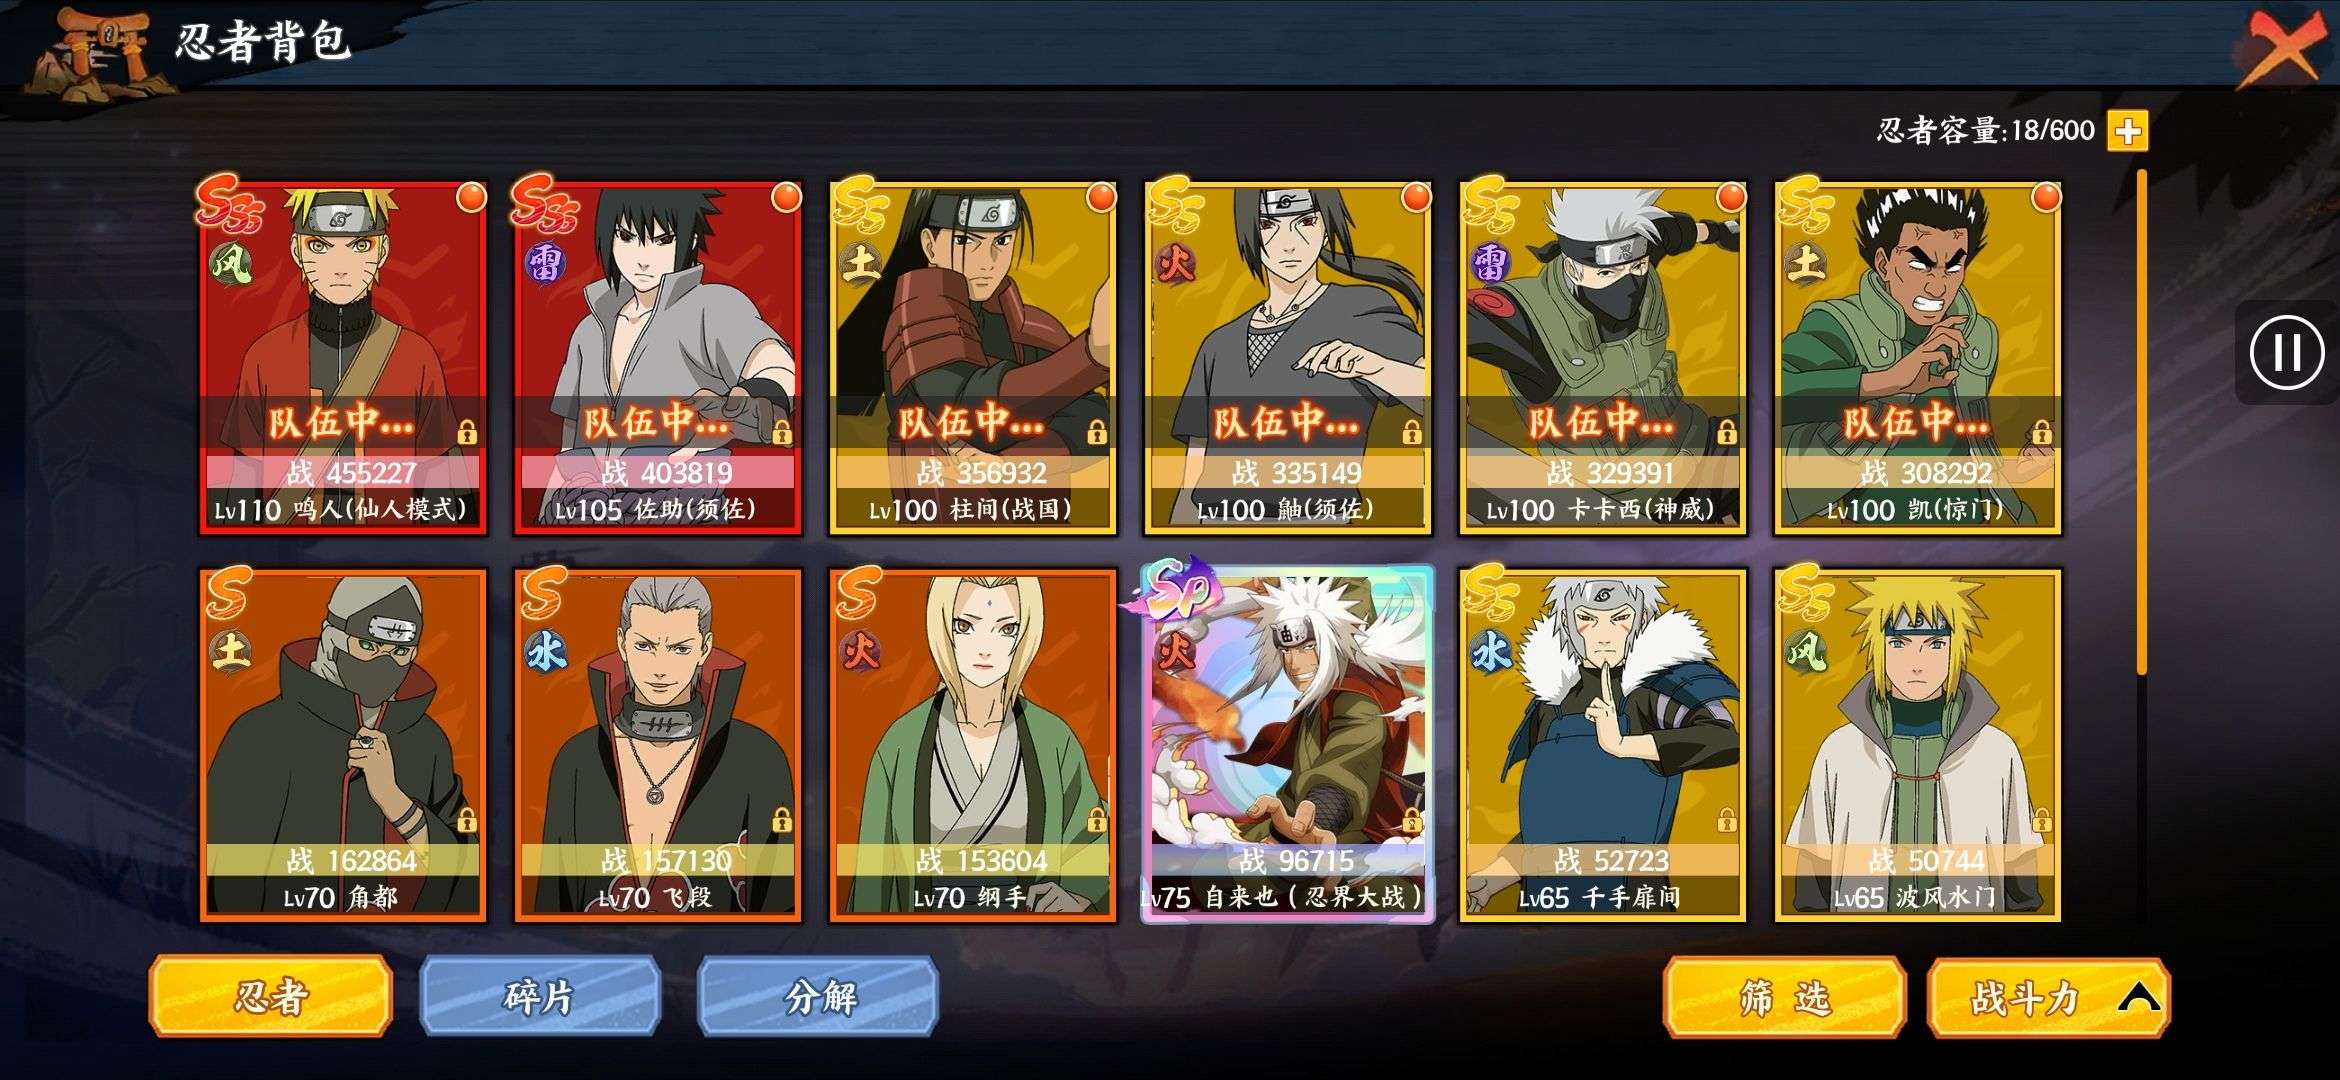This screenshot has height=1080, width=2340.
Task: Tap the thunder element badge on 佐助(须佐)
Action: click(545, 264)
